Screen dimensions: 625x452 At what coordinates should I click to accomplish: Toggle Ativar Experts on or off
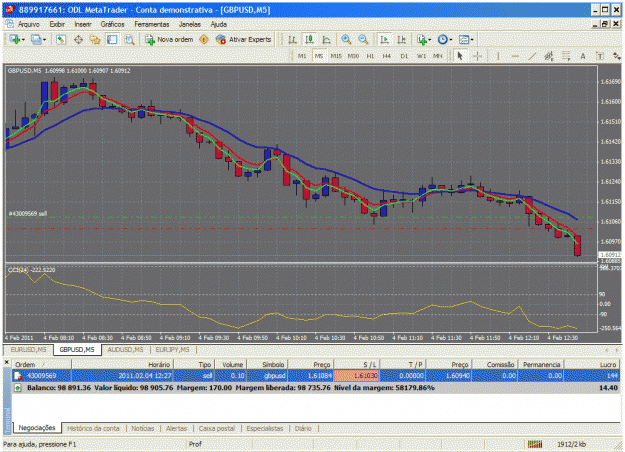pos(244,39)
